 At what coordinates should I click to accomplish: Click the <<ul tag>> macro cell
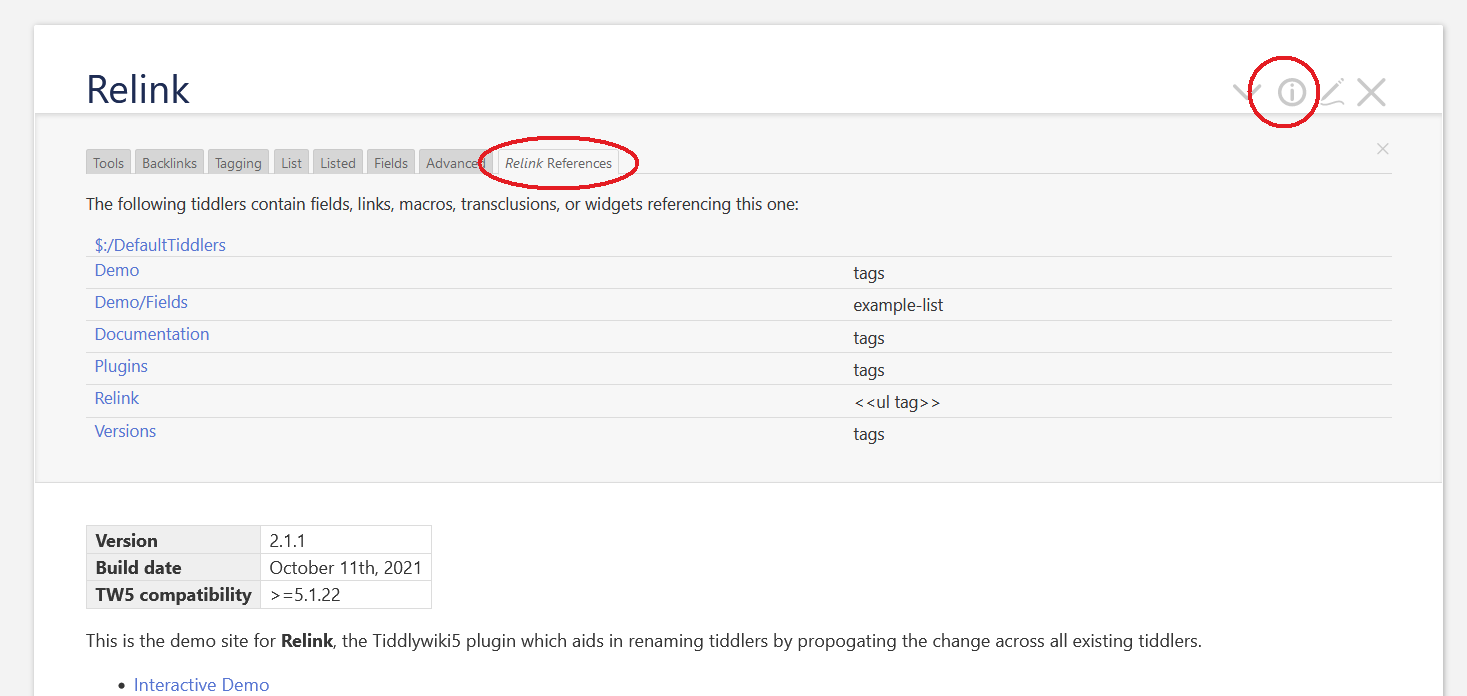897,402
